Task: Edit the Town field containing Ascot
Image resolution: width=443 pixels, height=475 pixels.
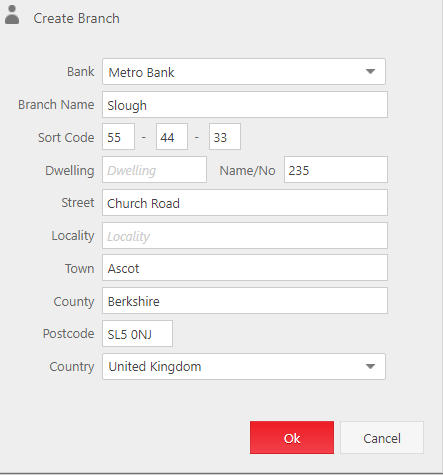Action: click(x=245, y=268)
